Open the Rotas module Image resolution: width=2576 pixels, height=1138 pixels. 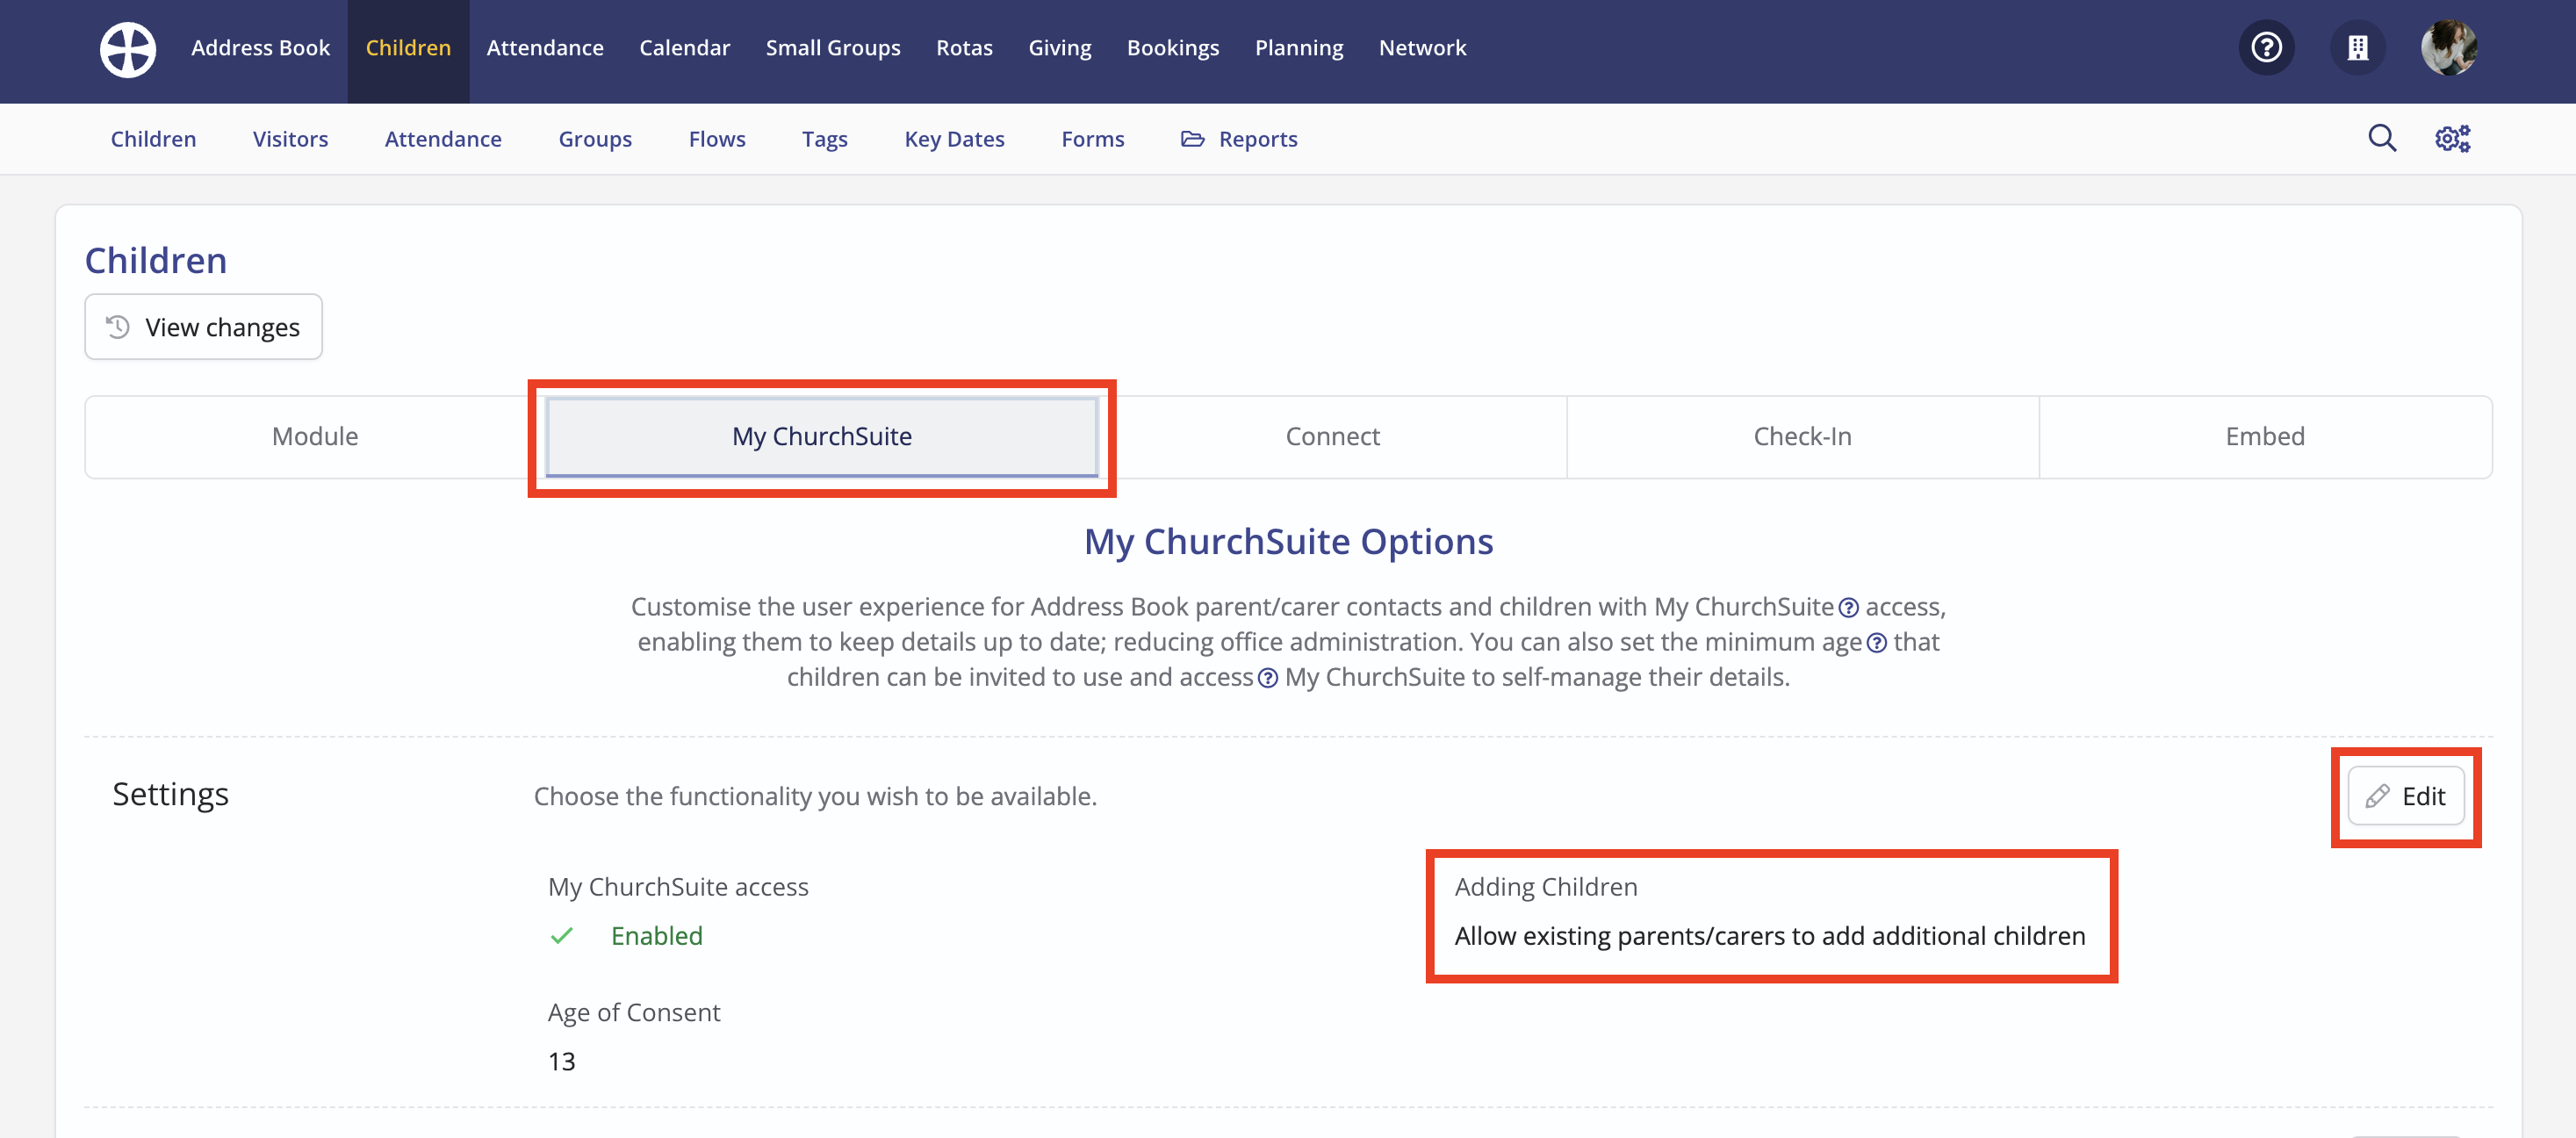tap(964, 47)
